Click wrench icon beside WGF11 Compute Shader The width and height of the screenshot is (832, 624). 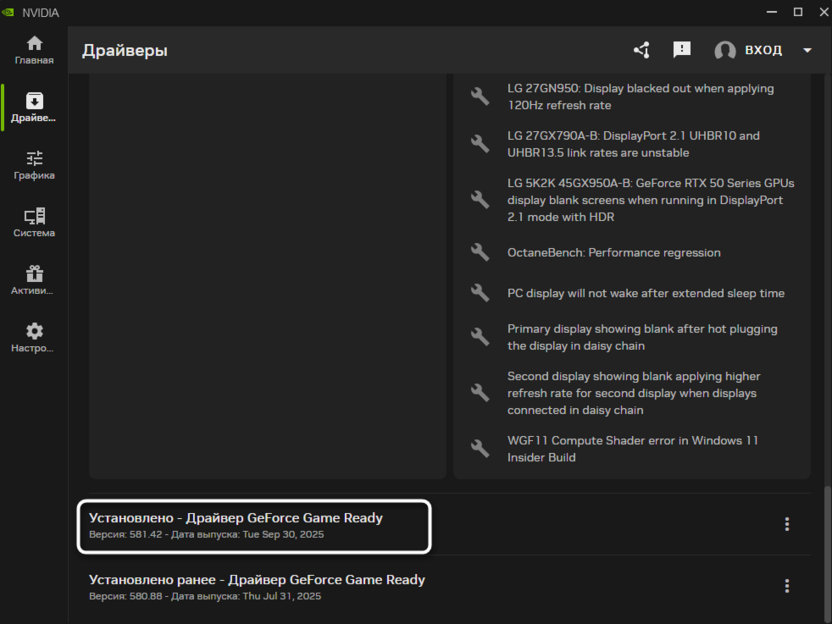tap(480, 448)
